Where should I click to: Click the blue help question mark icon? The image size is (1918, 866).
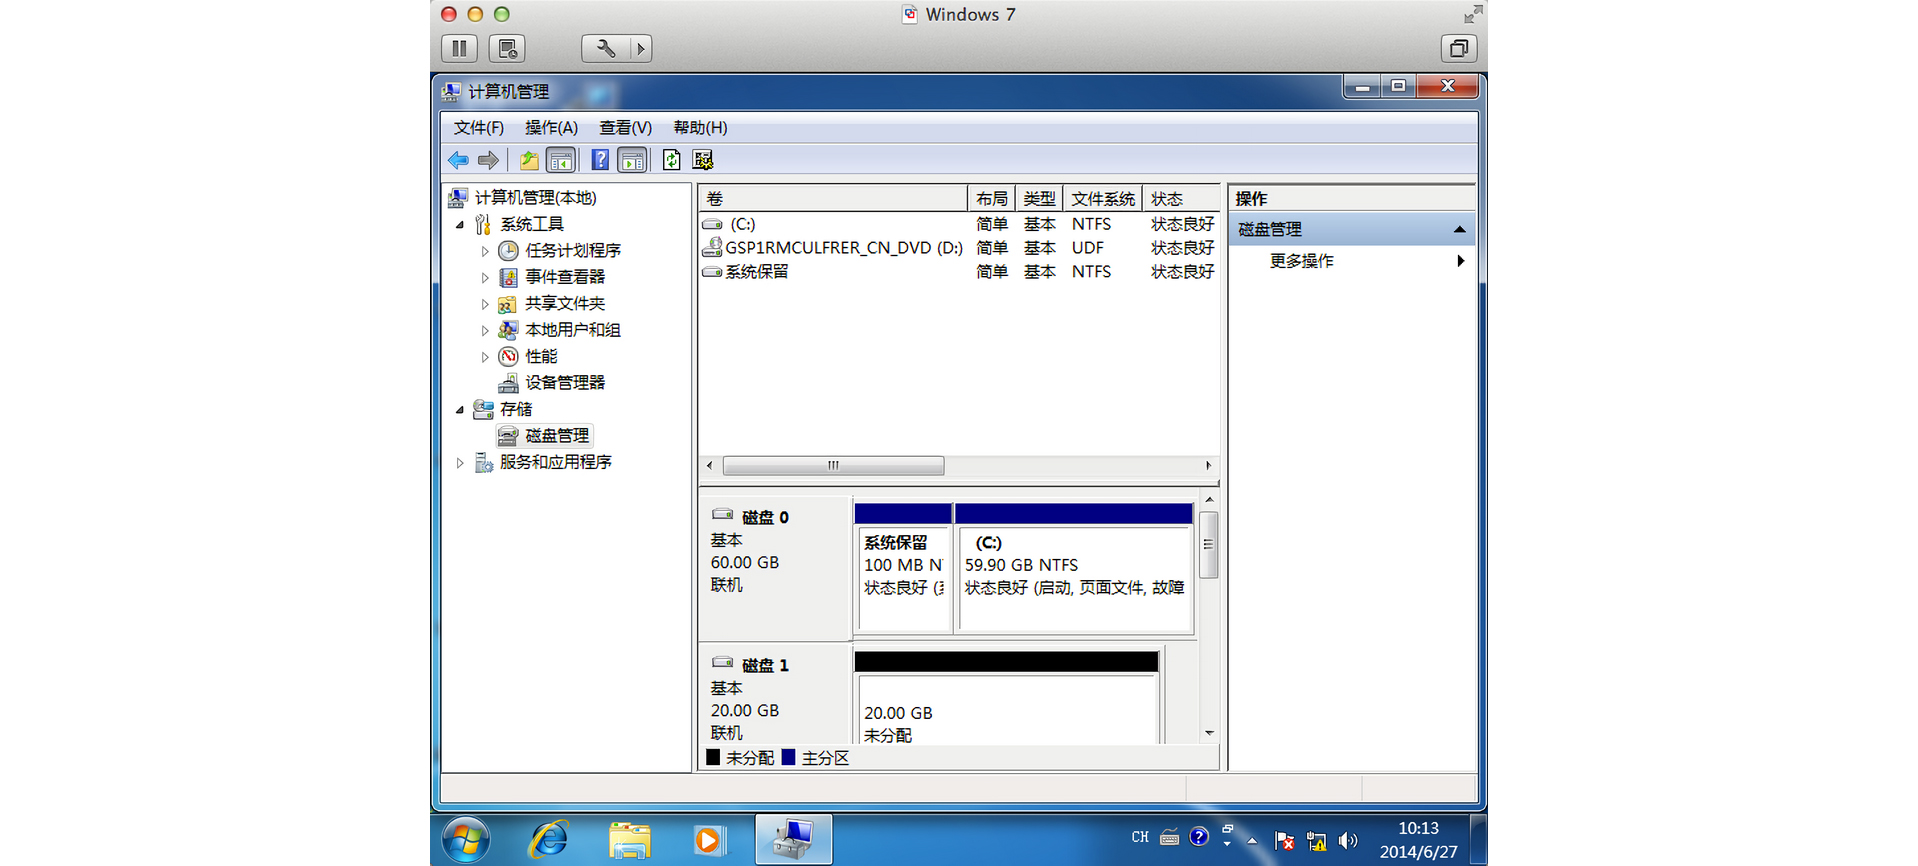[x=600, y=160]
